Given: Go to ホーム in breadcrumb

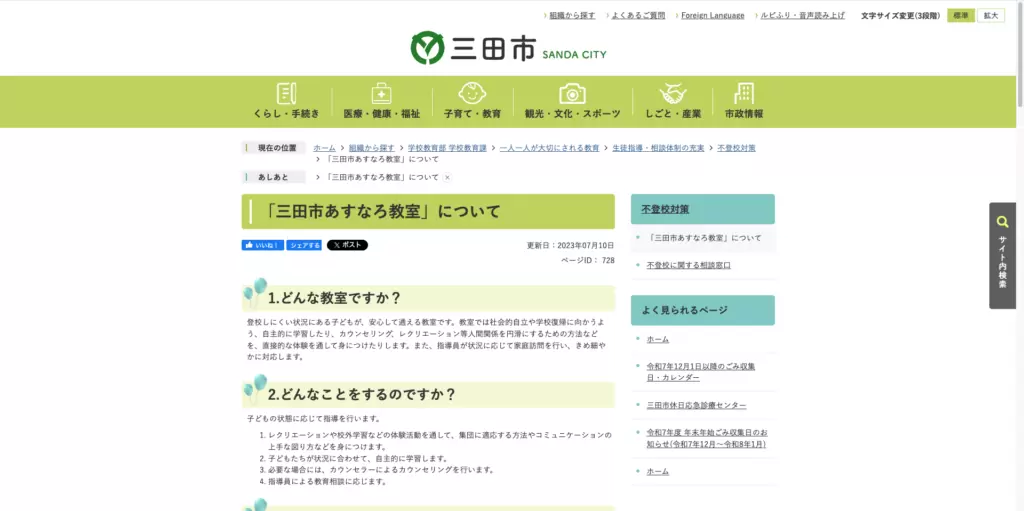Looking at the screenshot, I should (325, 148).
